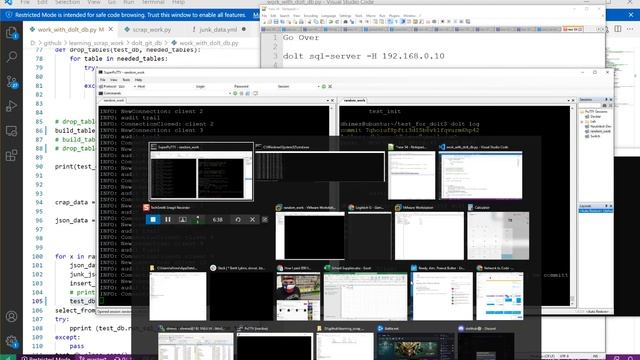Click learning_scrap_work in the VS Code breadcrumb
The width and height of the screenshot is (640, 360).
[96, 43]
